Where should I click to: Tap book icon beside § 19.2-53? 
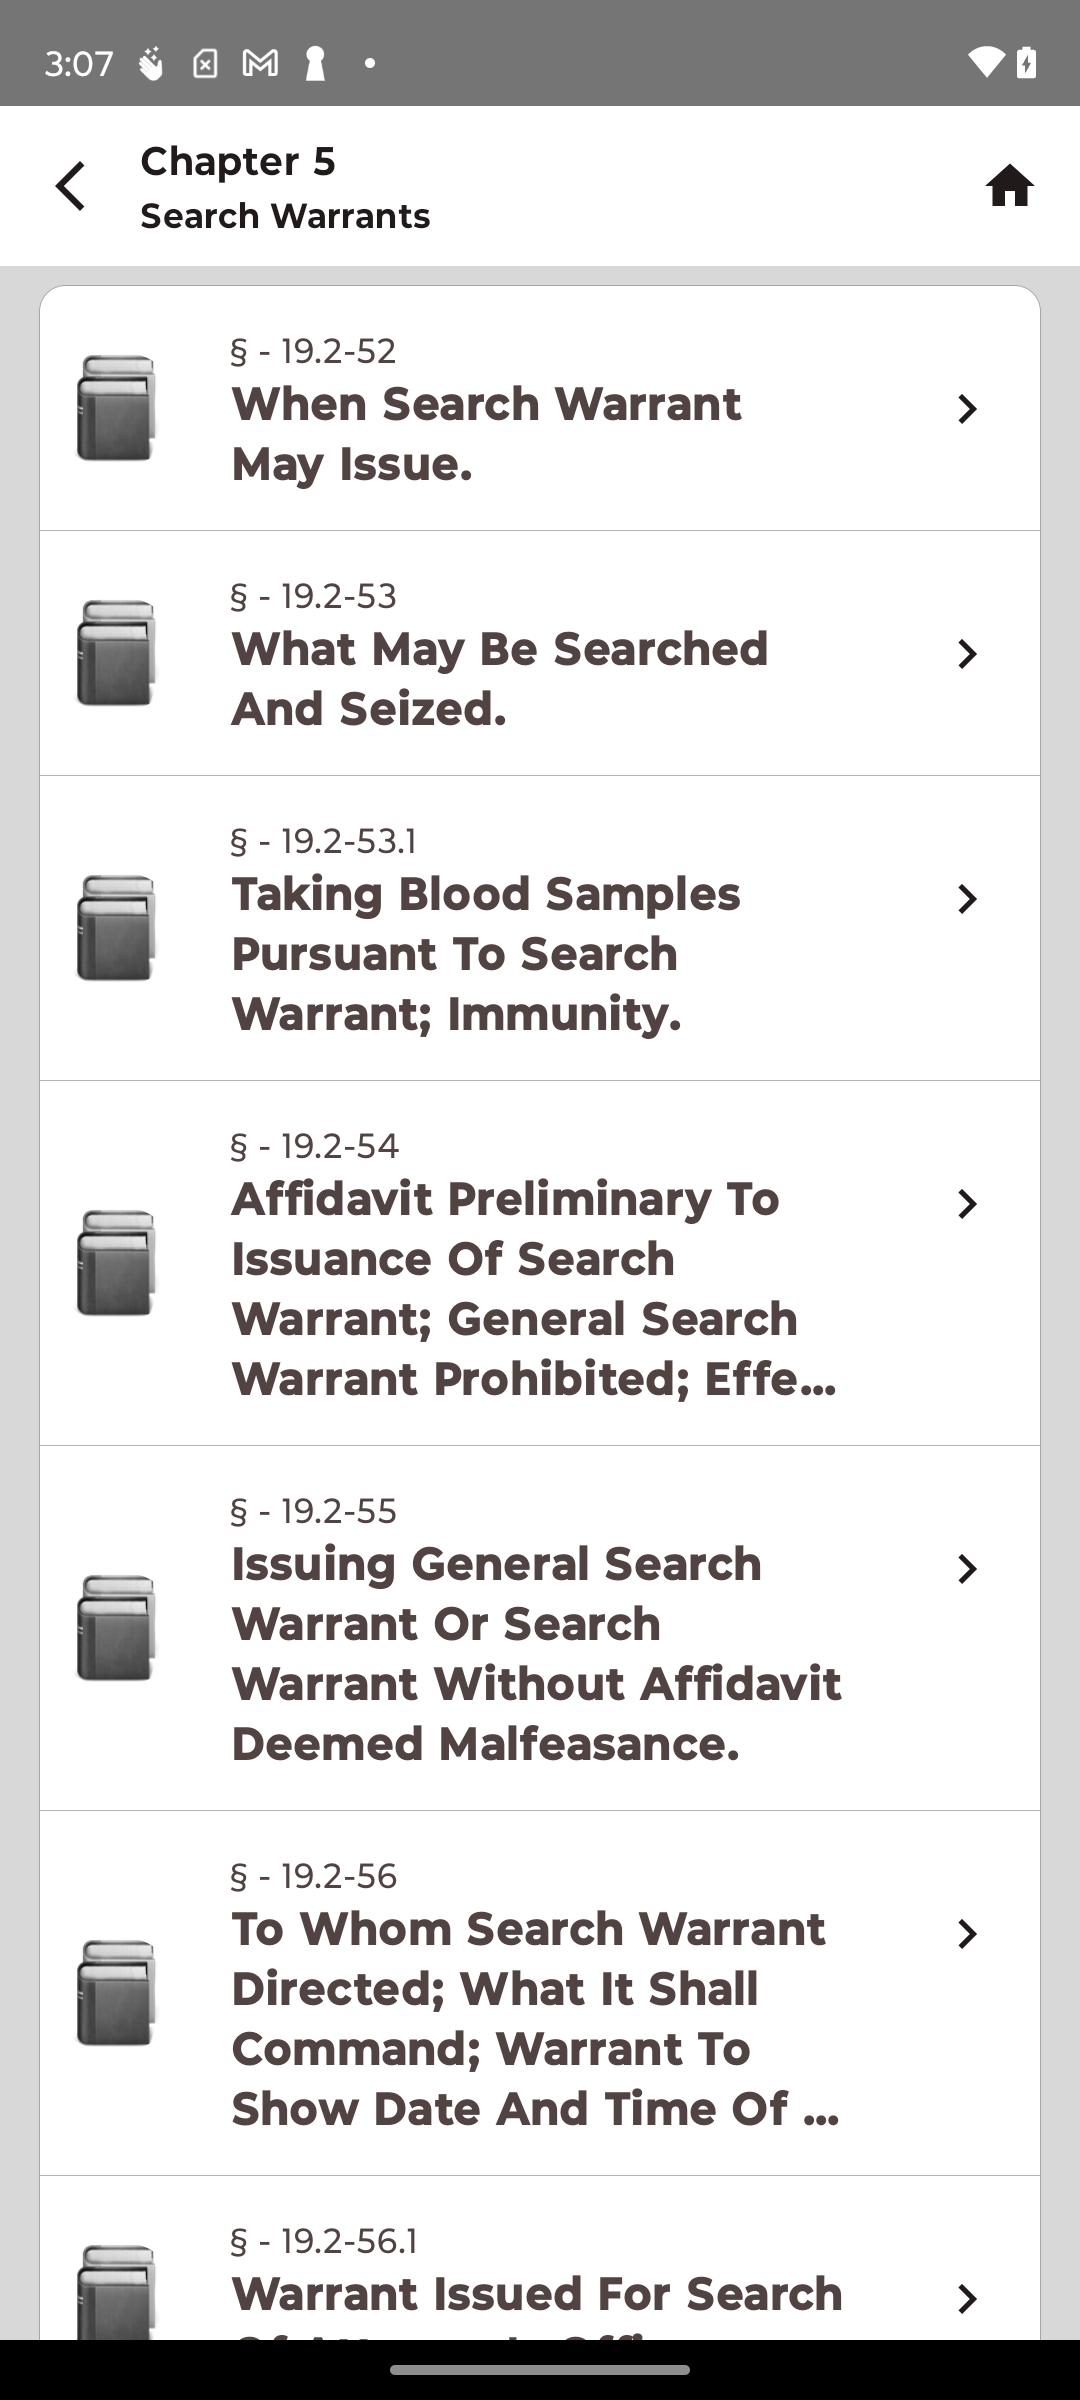click(x=116, y=653)
